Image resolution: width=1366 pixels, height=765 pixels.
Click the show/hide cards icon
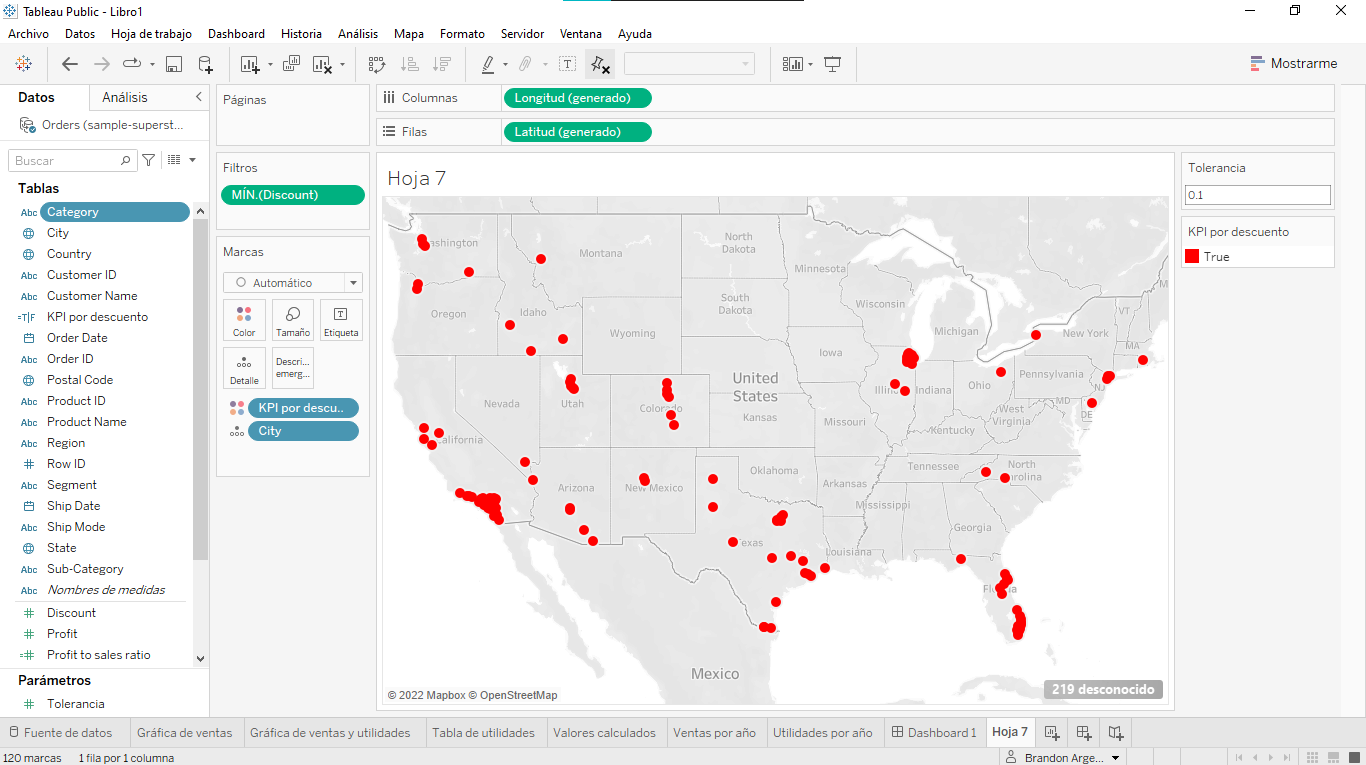(793, 64)
